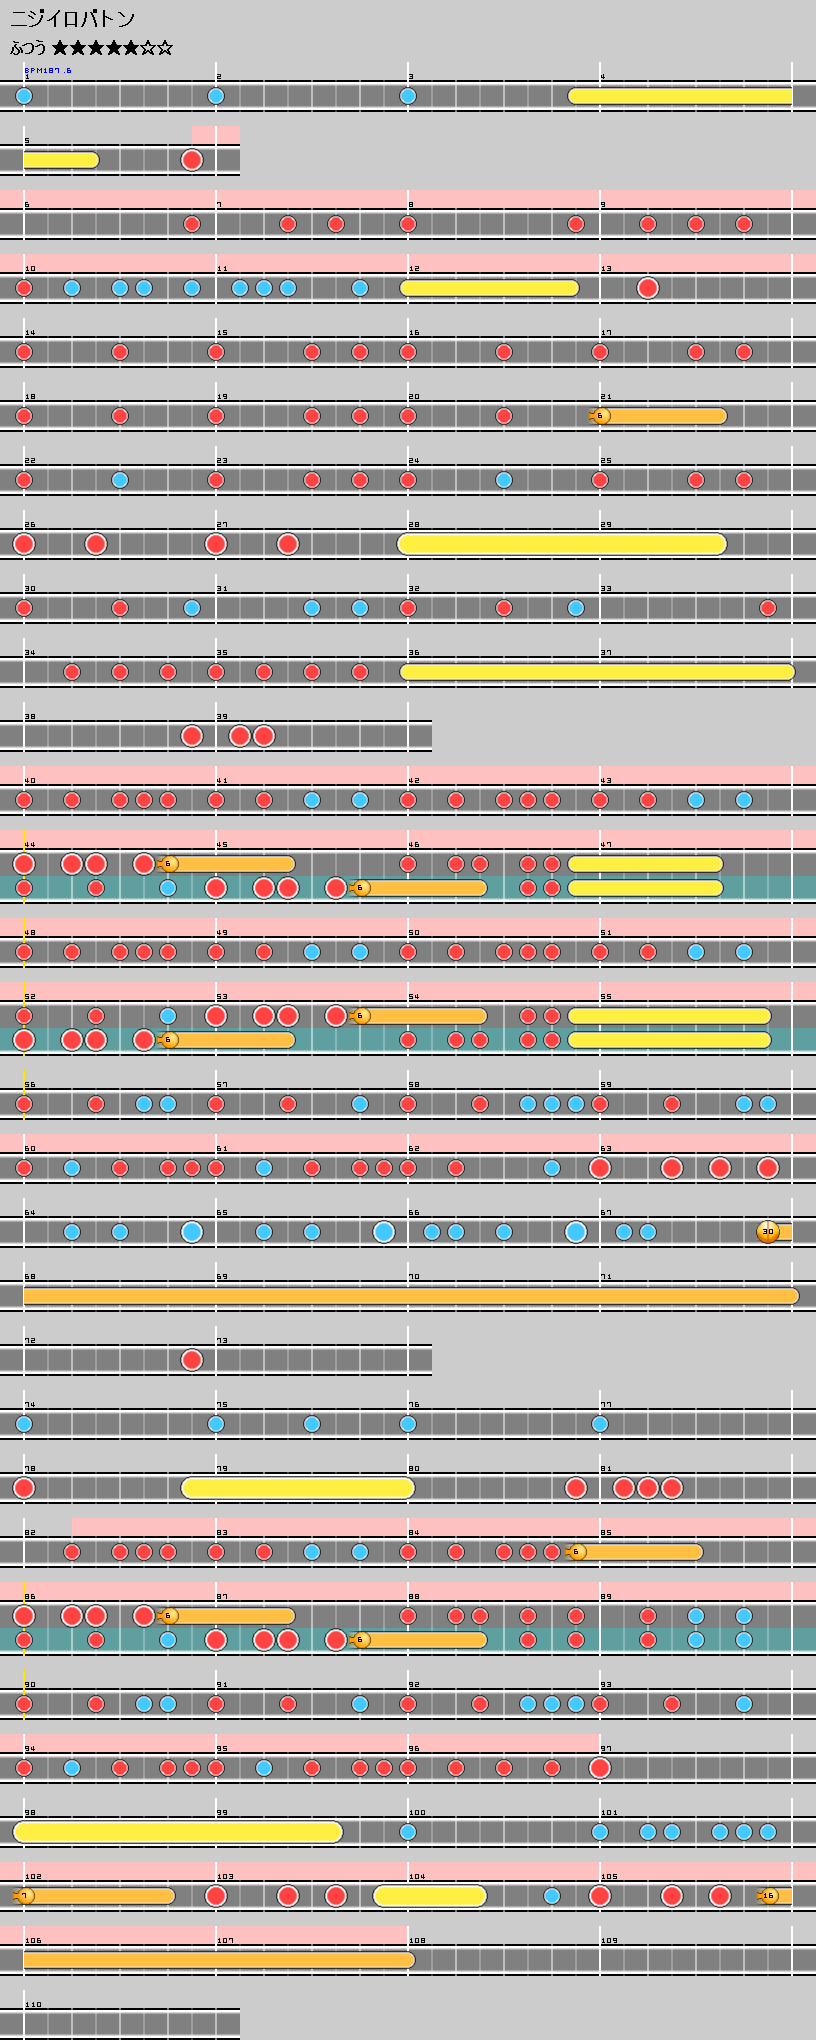Click the balloon note labeled 16
The height and width of the screenshot is (2040, 816).
tap(768, 1896)
